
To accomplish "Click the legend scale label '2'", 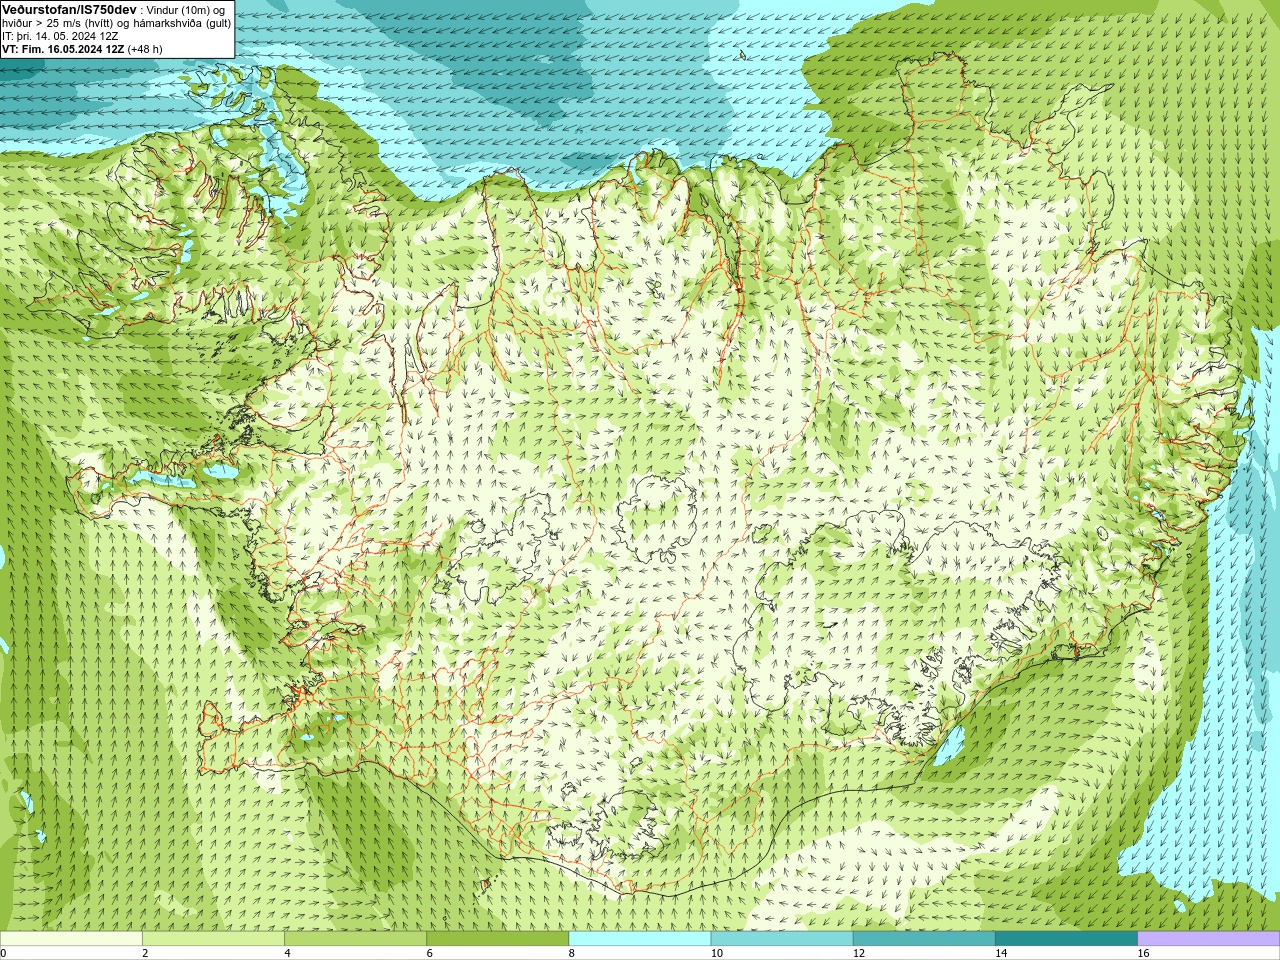I will (145, 953).
